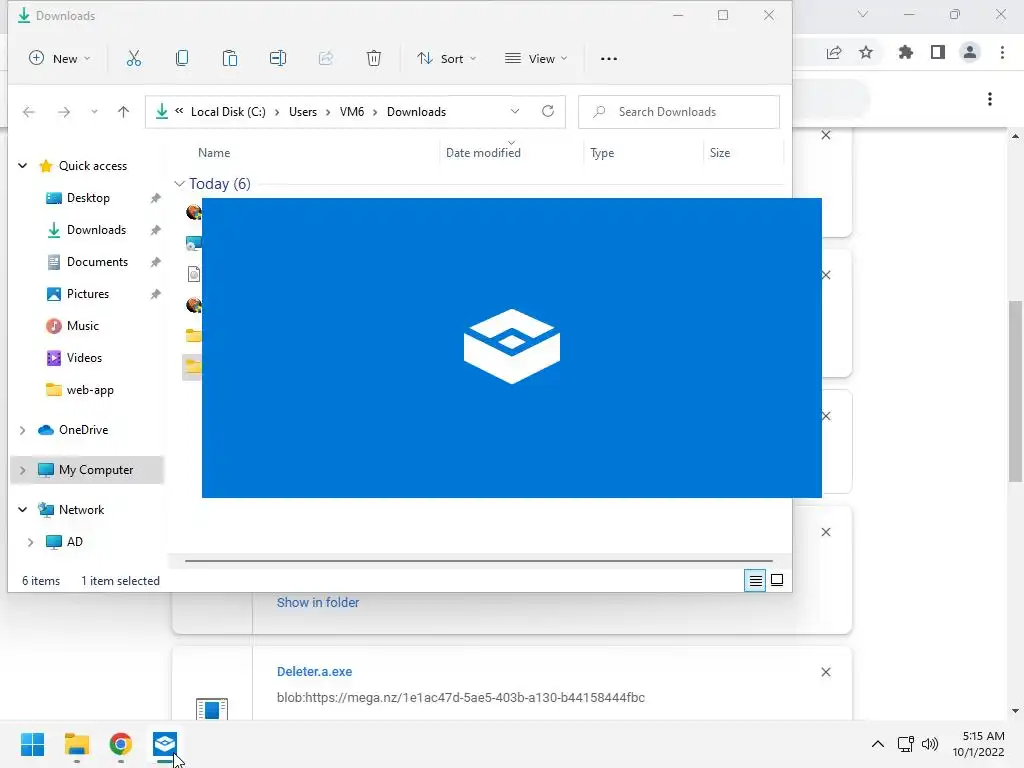Collapse the Network tree node
This screenshot has width=1024, height=768.
pos(23,509)
